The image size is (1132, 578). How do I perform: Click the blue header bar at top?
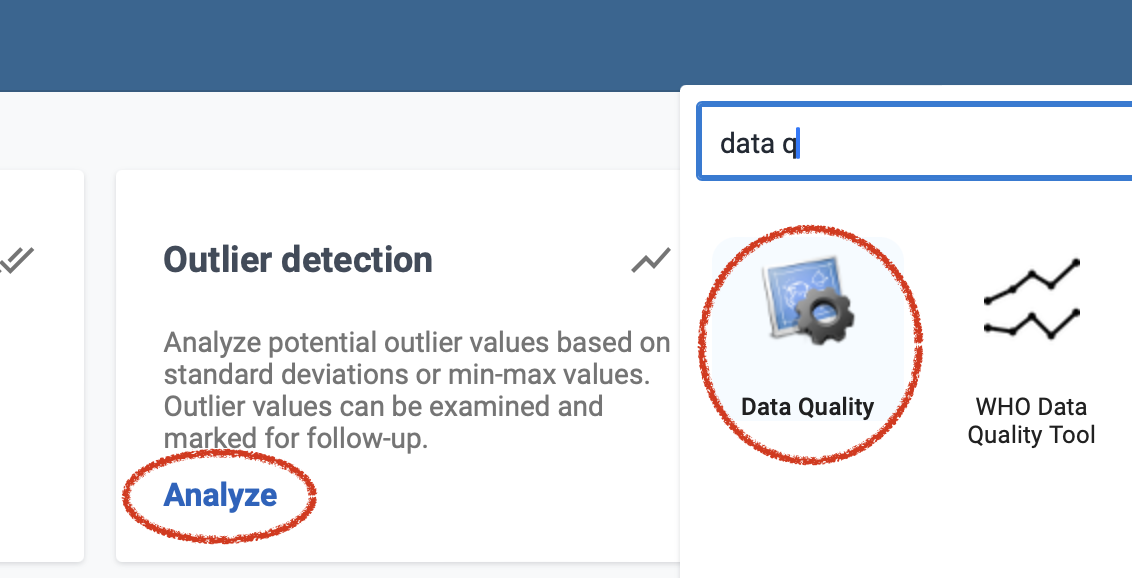coord(566,45)
